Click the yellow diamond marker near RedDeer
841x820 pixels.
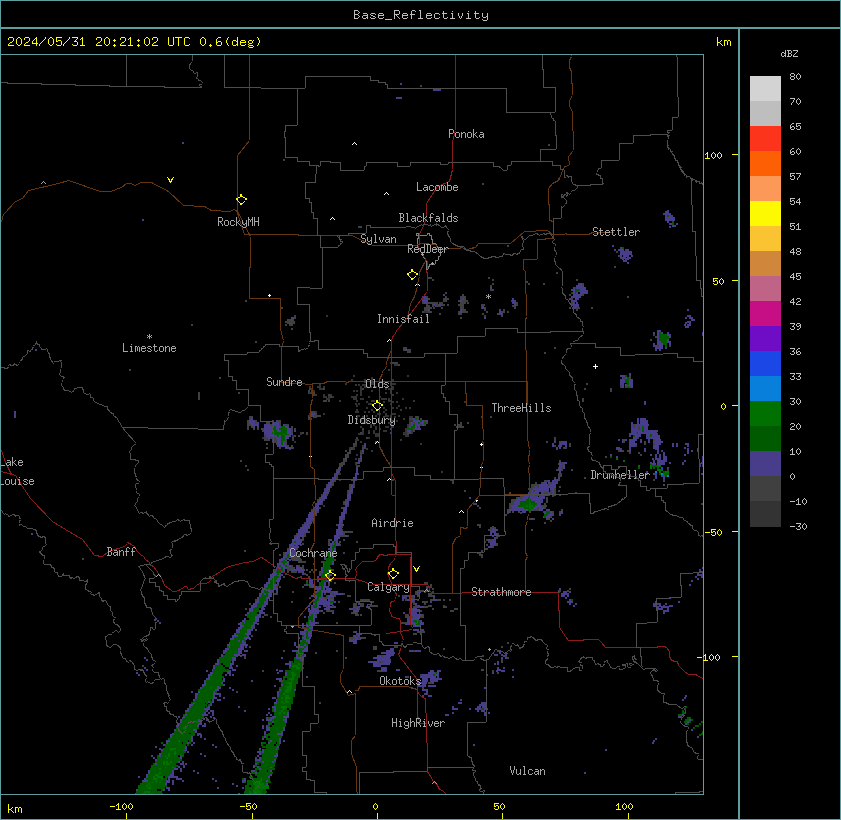pos(412,275)
